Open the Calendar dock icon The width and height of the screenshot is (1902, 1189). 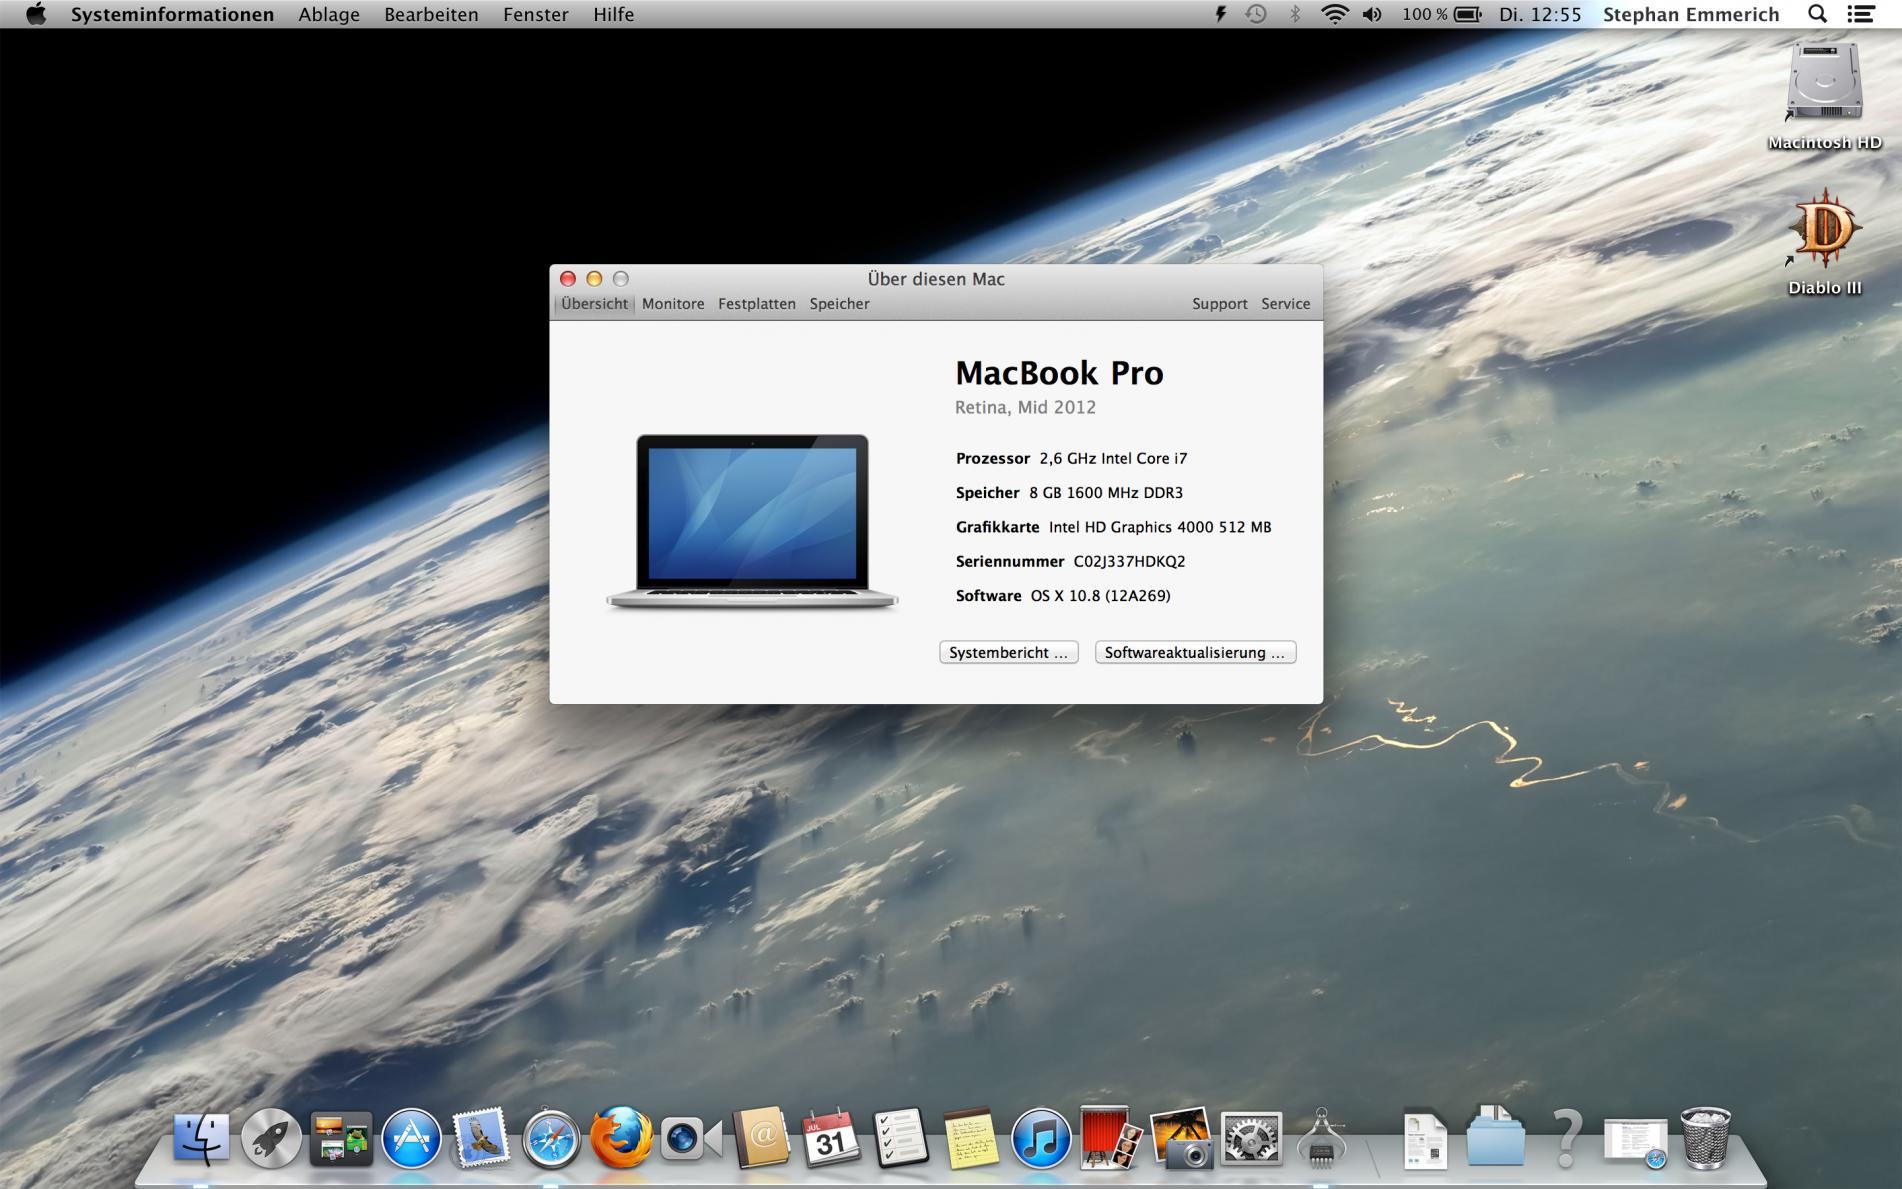[x=831, y=1138]
